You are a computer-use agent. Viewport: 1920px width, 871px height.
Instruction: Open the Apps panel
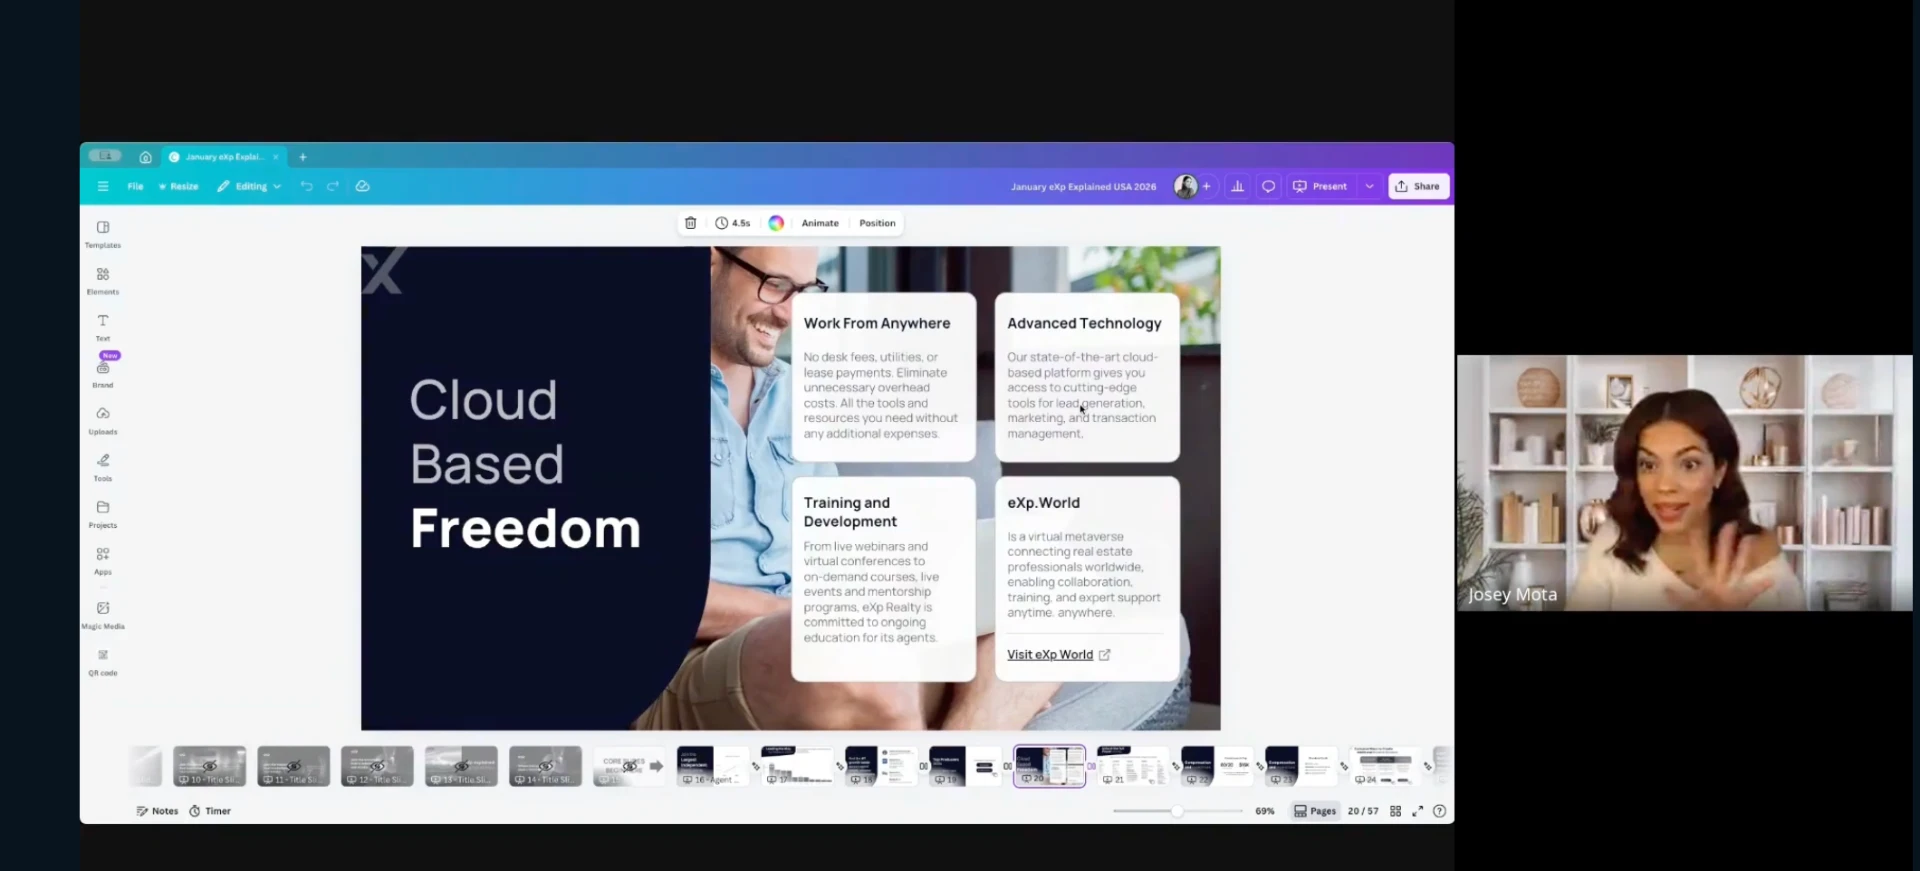coord(103,560)
